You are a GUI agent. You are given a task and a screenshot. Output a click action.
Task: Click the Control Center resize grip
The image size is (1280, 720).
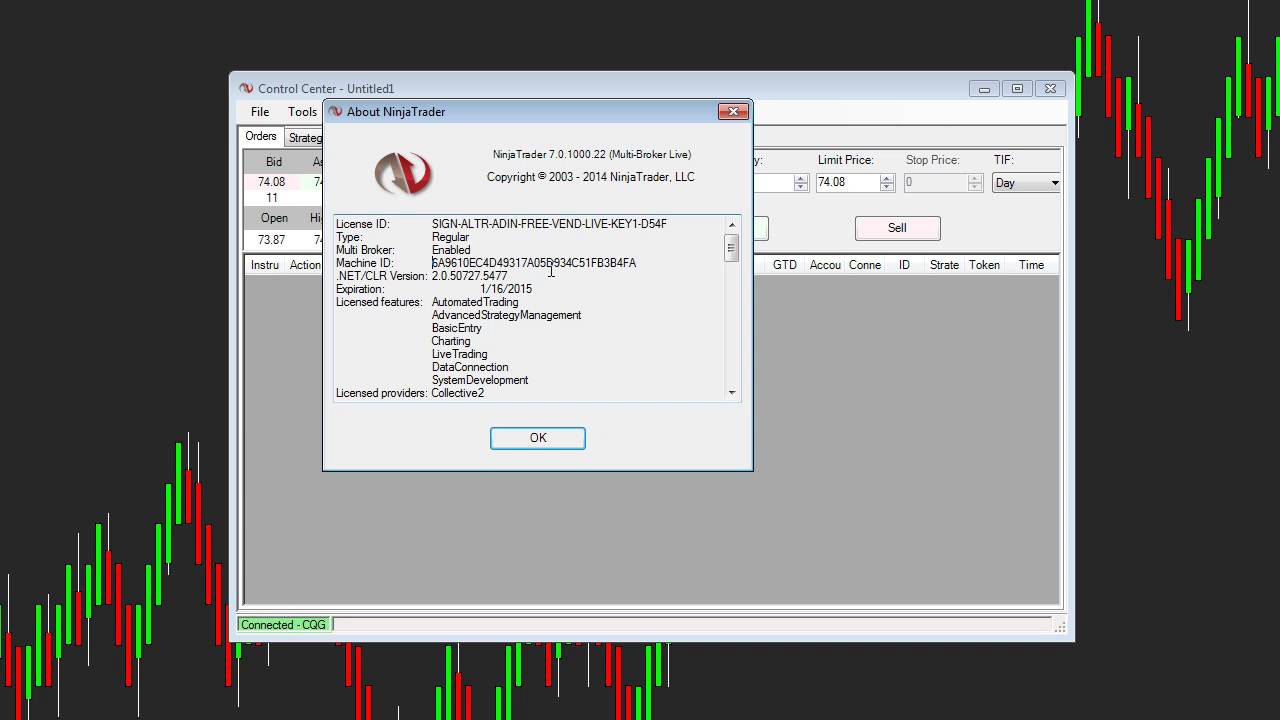point(1060,627)
